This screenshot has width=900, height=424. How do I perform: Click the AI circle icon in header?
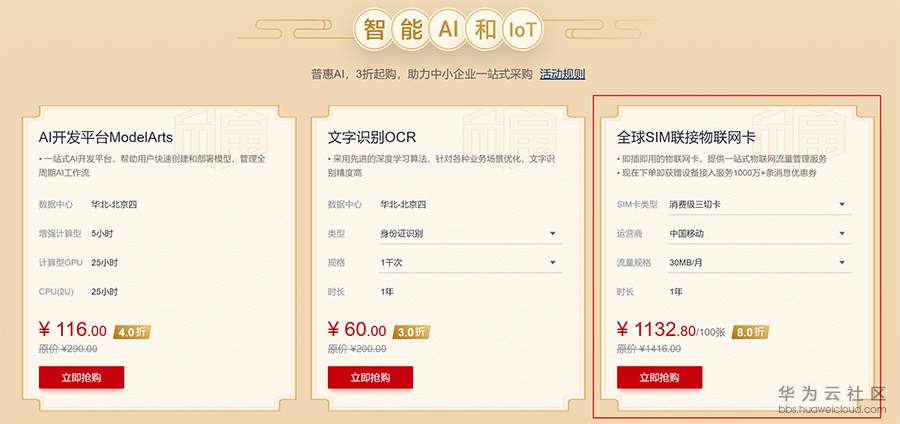click(x=449, y=29)
